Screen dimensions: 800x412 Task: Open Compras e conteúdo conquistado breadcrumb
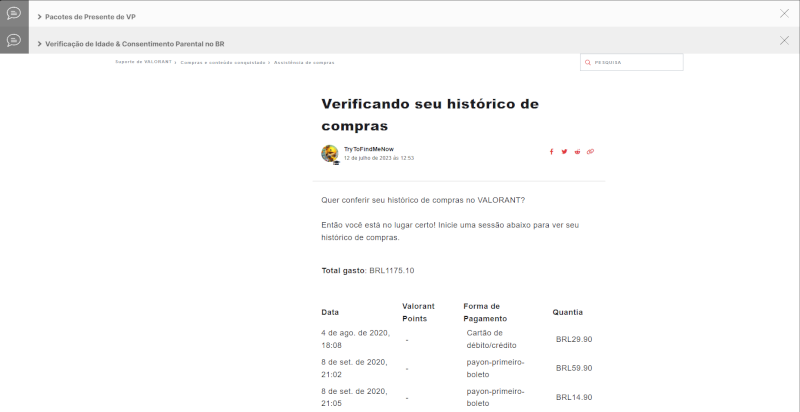223,62
